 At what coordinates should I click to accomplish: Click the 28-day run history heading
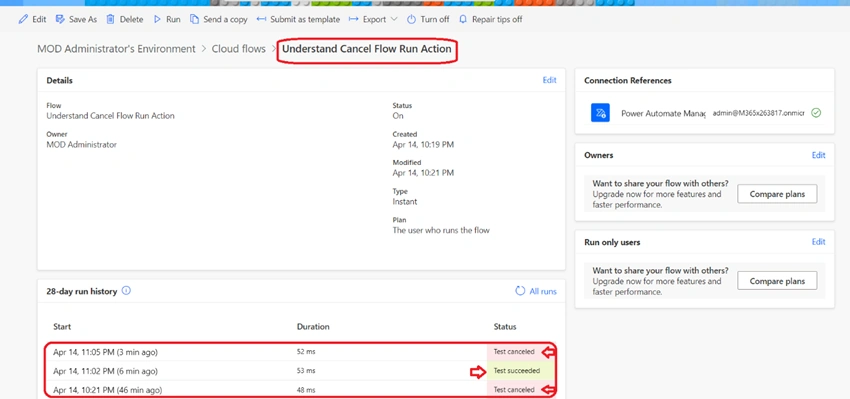point(81,291)
